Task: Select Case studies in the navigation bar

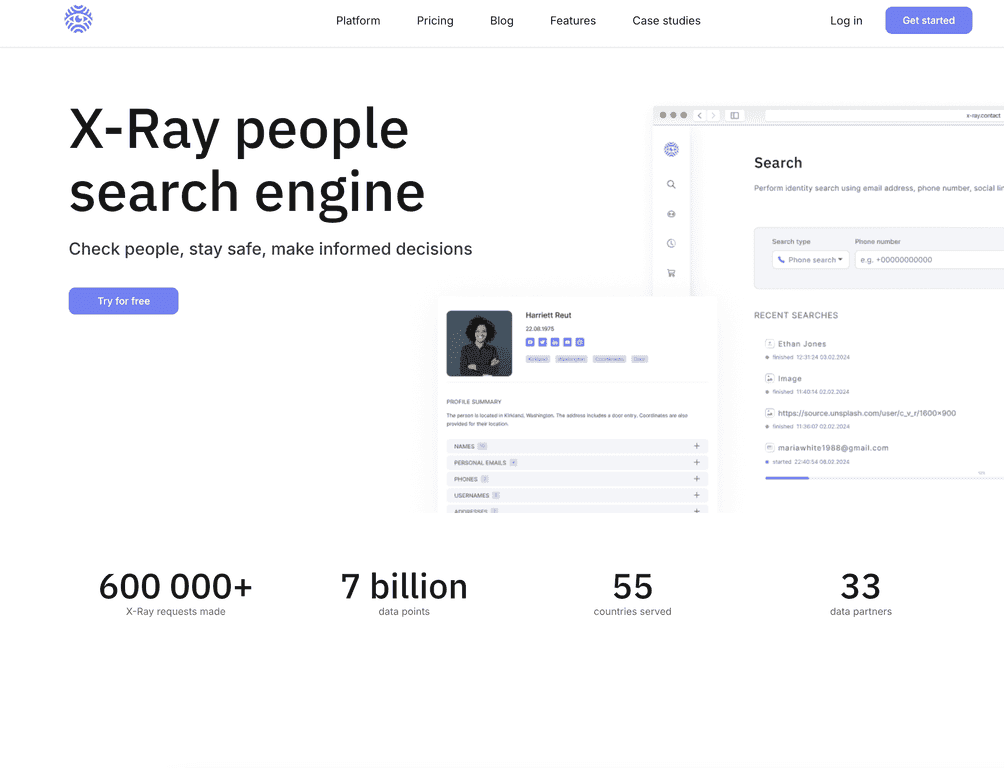Action: (666, 20)
